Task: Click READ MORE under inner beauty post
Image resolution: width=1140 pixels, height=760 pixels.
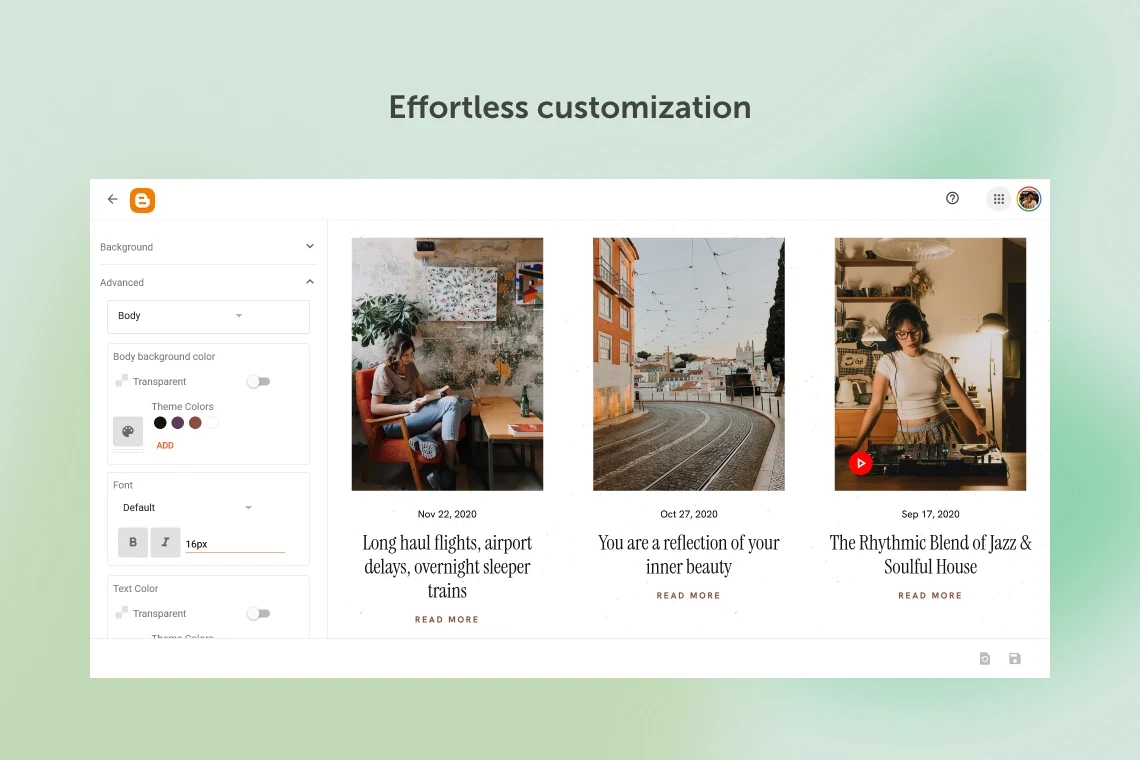Action: point(689,596)
